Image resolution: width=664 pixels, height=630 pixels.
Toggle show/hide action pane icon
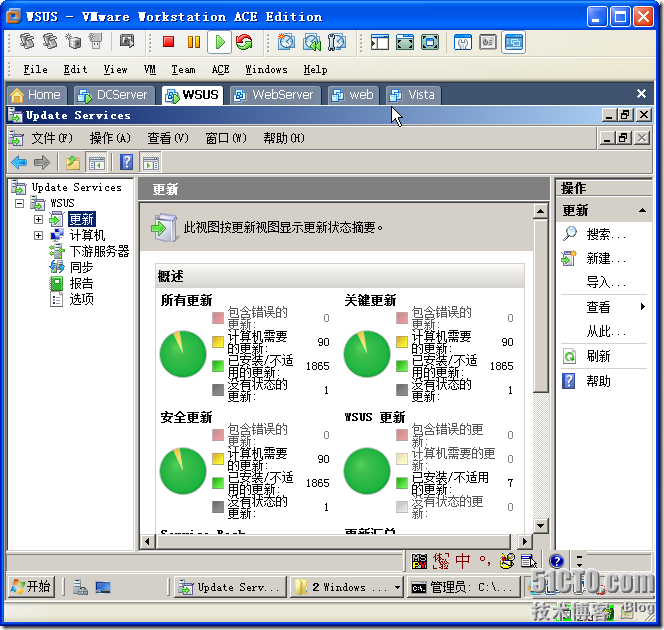(x=151, y=163)
